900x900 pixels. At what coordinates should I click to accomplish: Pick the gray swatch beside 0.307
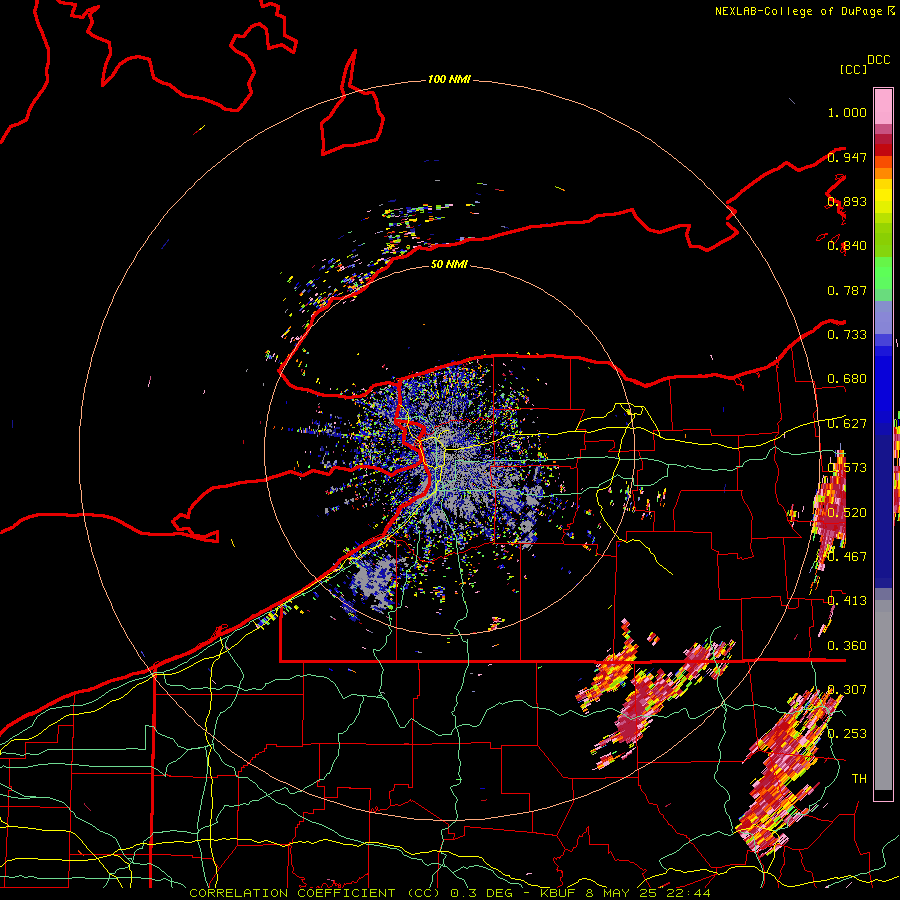[883, 695]
